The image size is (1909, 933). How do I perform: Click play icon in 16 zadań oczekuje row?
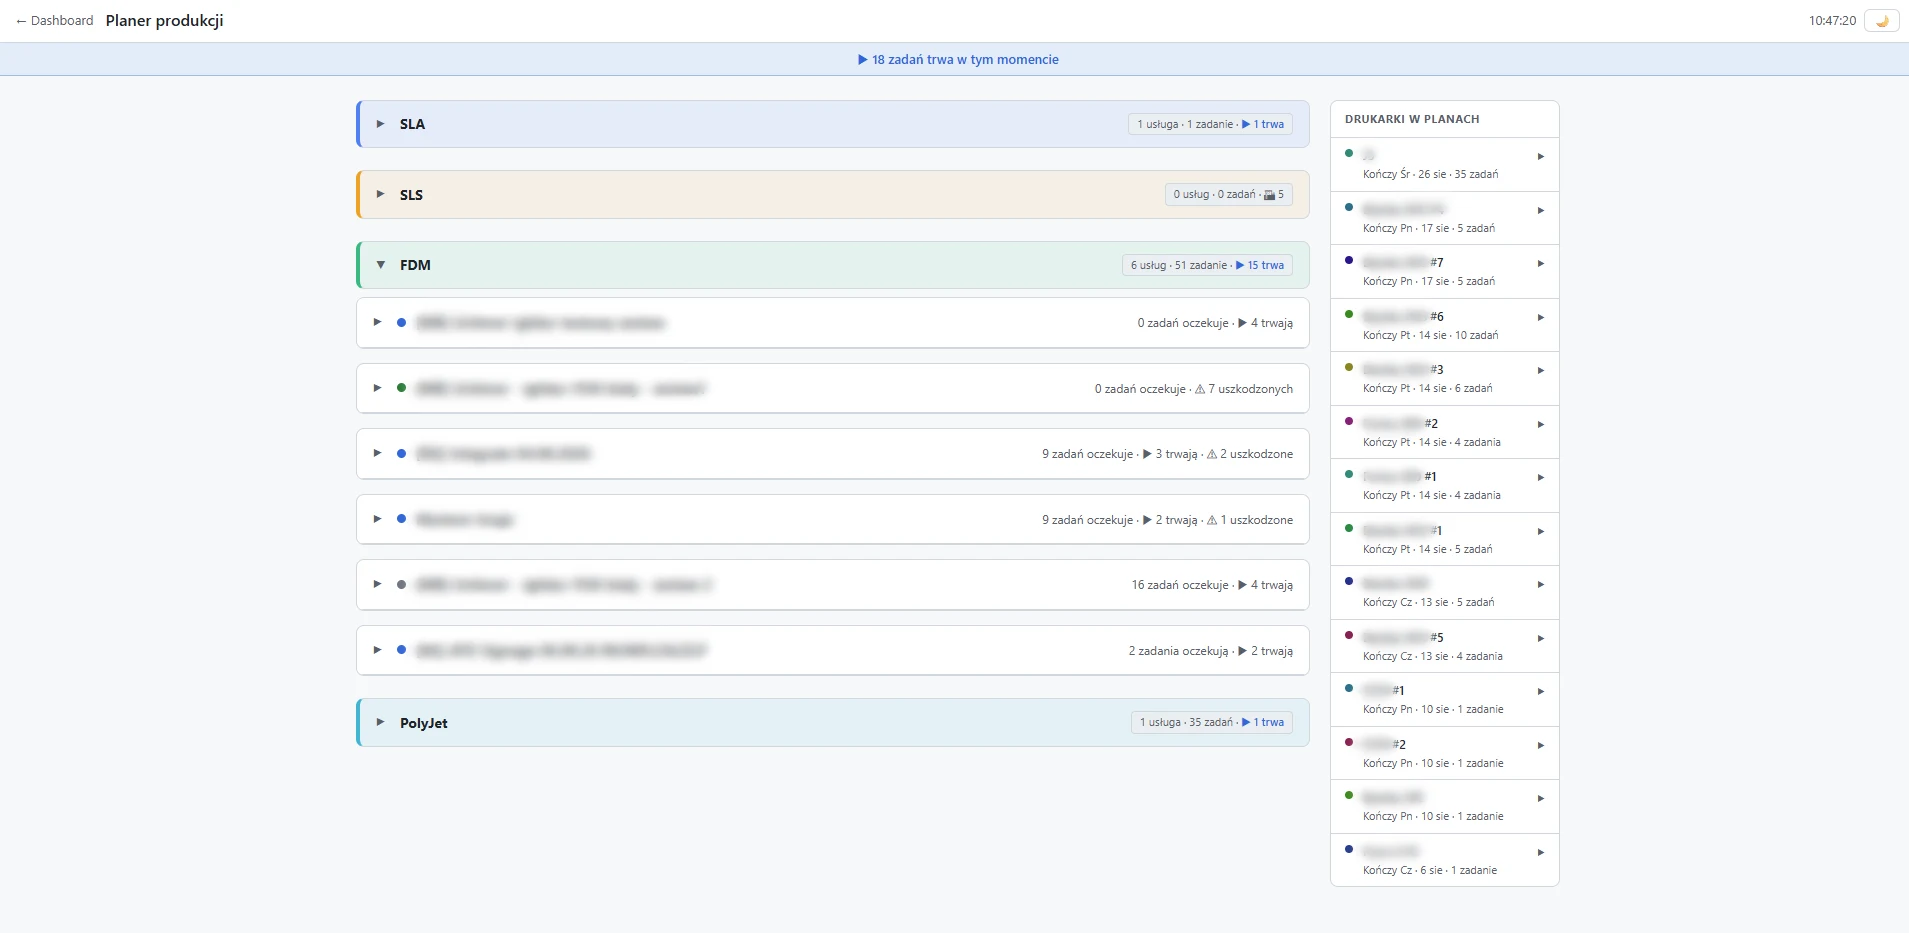pyautogui.click(x=1243, y=585)
